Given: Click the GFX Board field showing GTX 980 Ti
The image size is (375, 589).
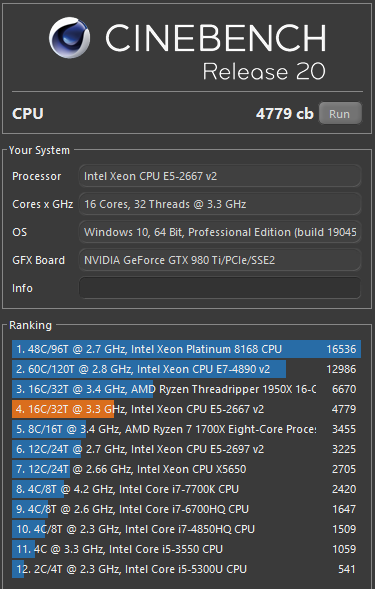Looking at the screenshot, I should pyautogui.click(x=220, y=260).
